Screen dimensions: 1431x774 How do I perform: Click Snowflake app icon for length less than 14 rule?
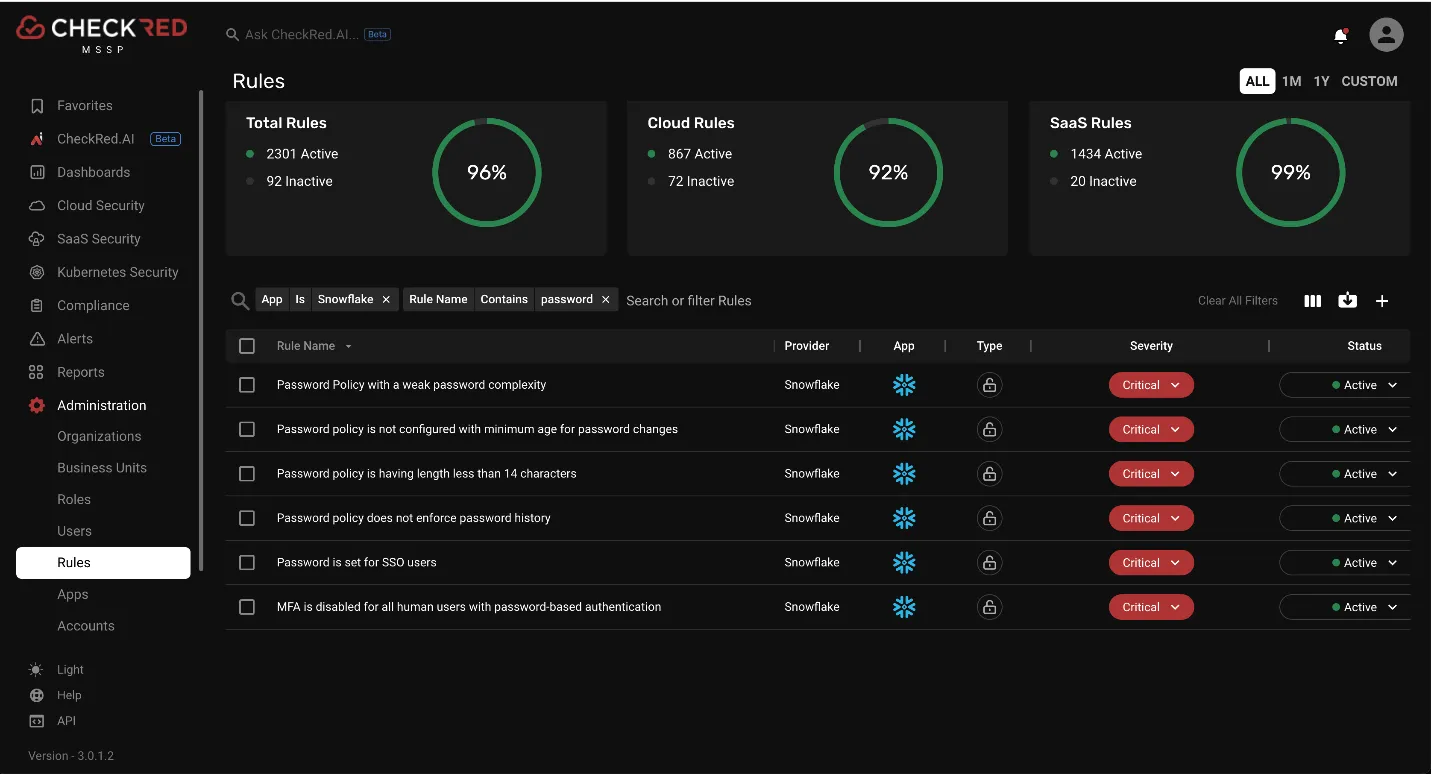click(904, 474)
